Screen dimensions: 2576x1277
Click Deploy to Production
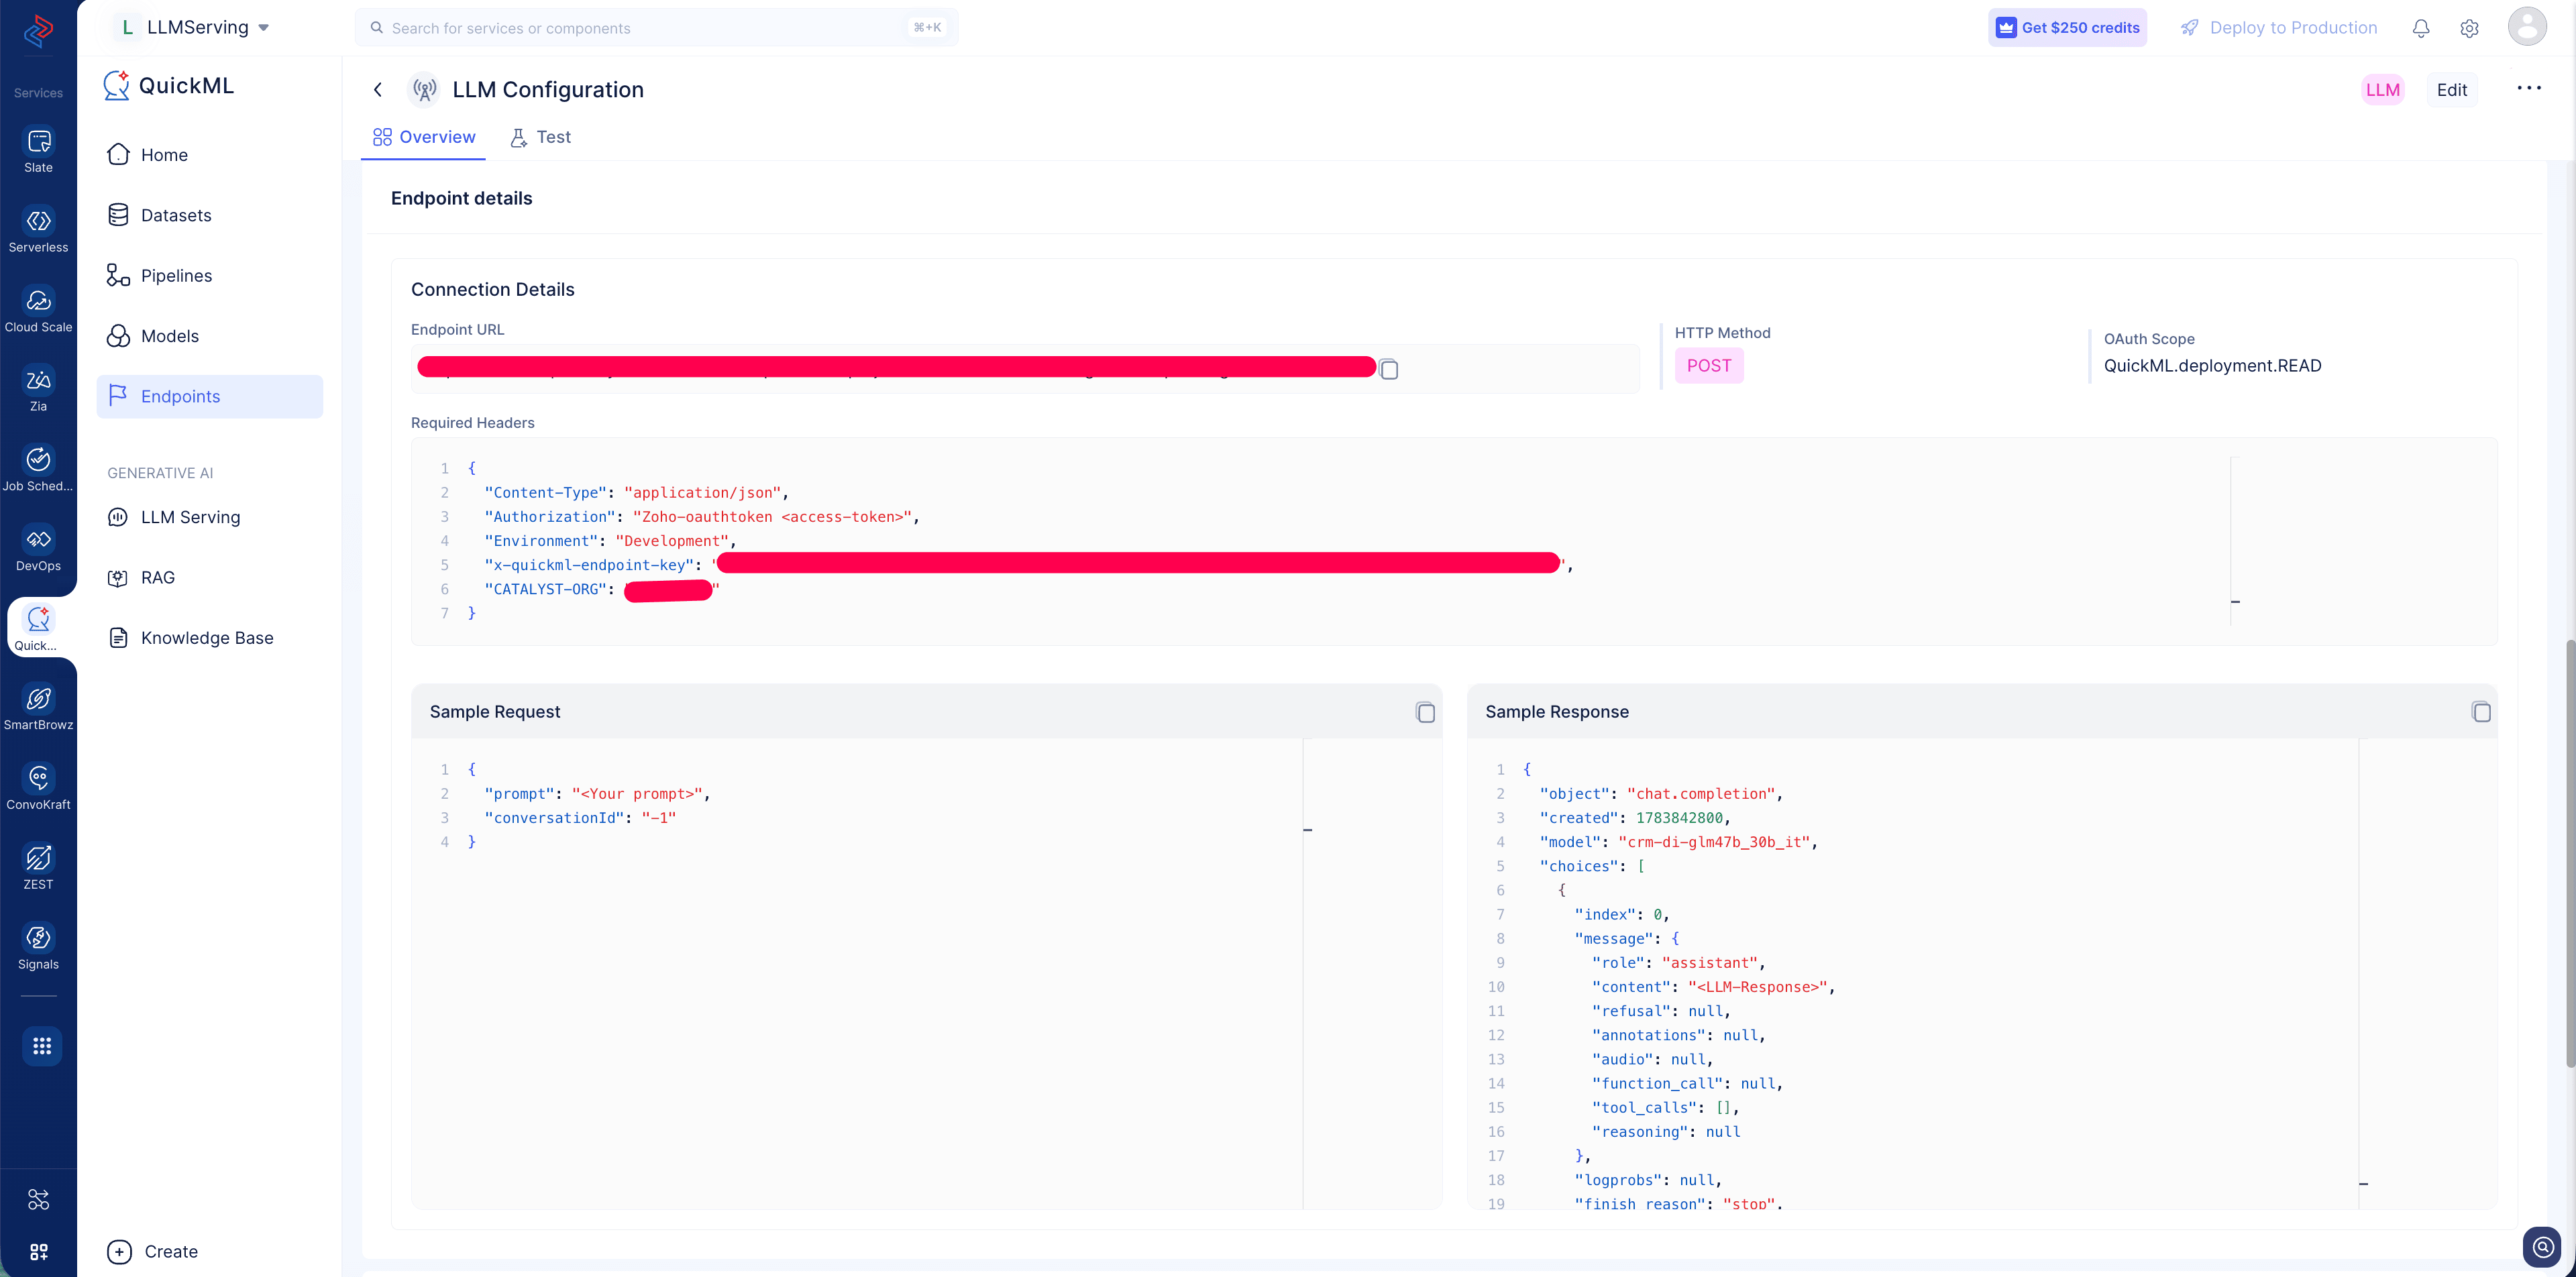2279,28
